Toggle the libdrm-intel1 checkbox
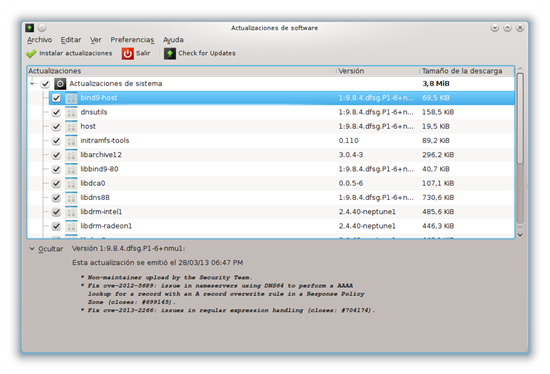 pos(56,212)
